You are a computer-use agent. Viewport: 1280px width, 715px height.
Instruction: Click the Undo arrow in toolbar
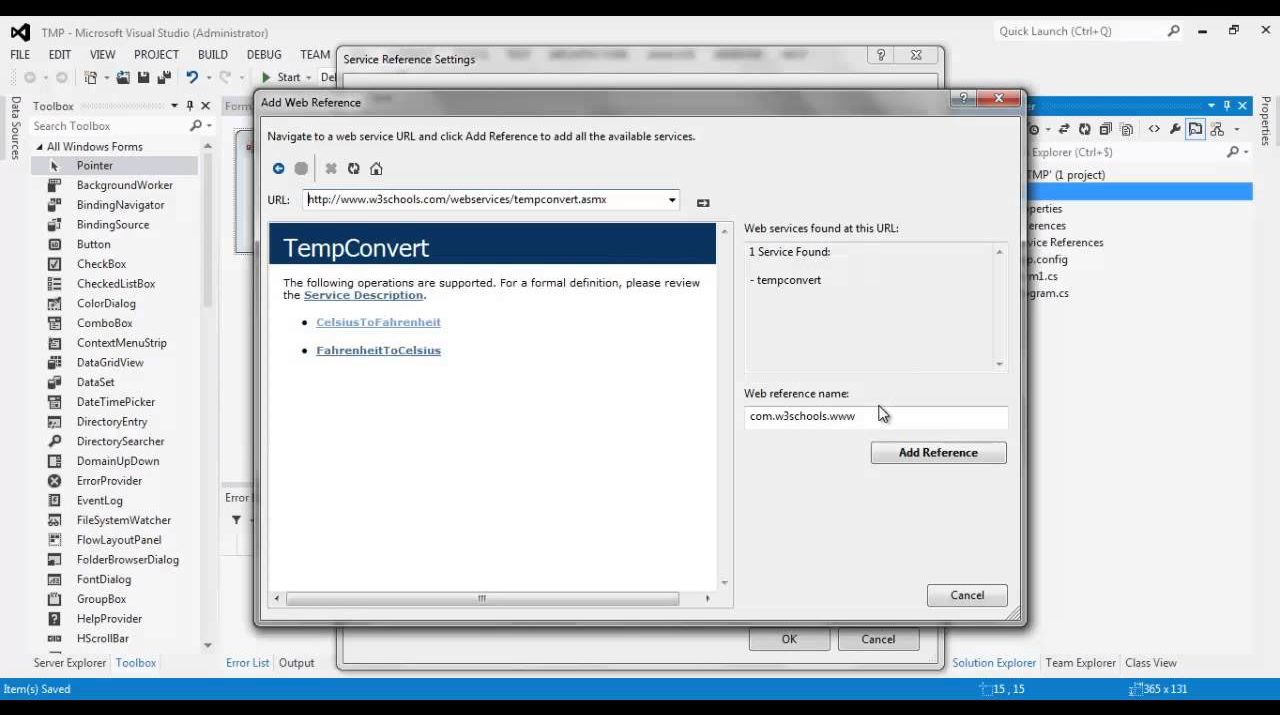pos(192,78)
